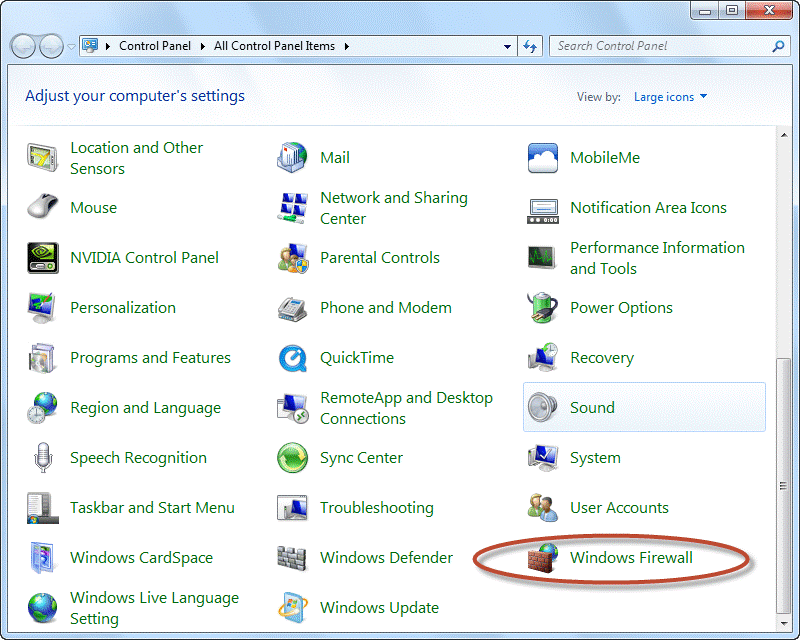Open the Windows Update icon
The width and height of the screenshot is (800, 640).
tap(292, 608)
